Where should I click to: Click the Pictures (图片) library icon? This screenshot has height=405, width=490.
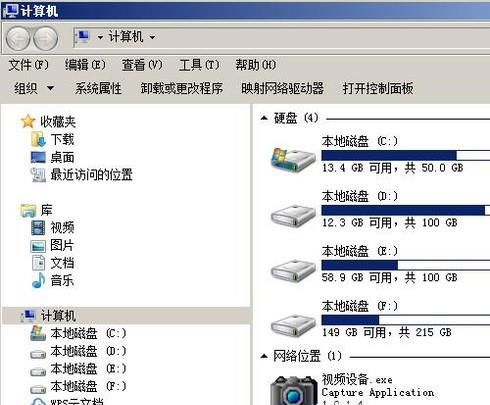click(x=38, y=246)
